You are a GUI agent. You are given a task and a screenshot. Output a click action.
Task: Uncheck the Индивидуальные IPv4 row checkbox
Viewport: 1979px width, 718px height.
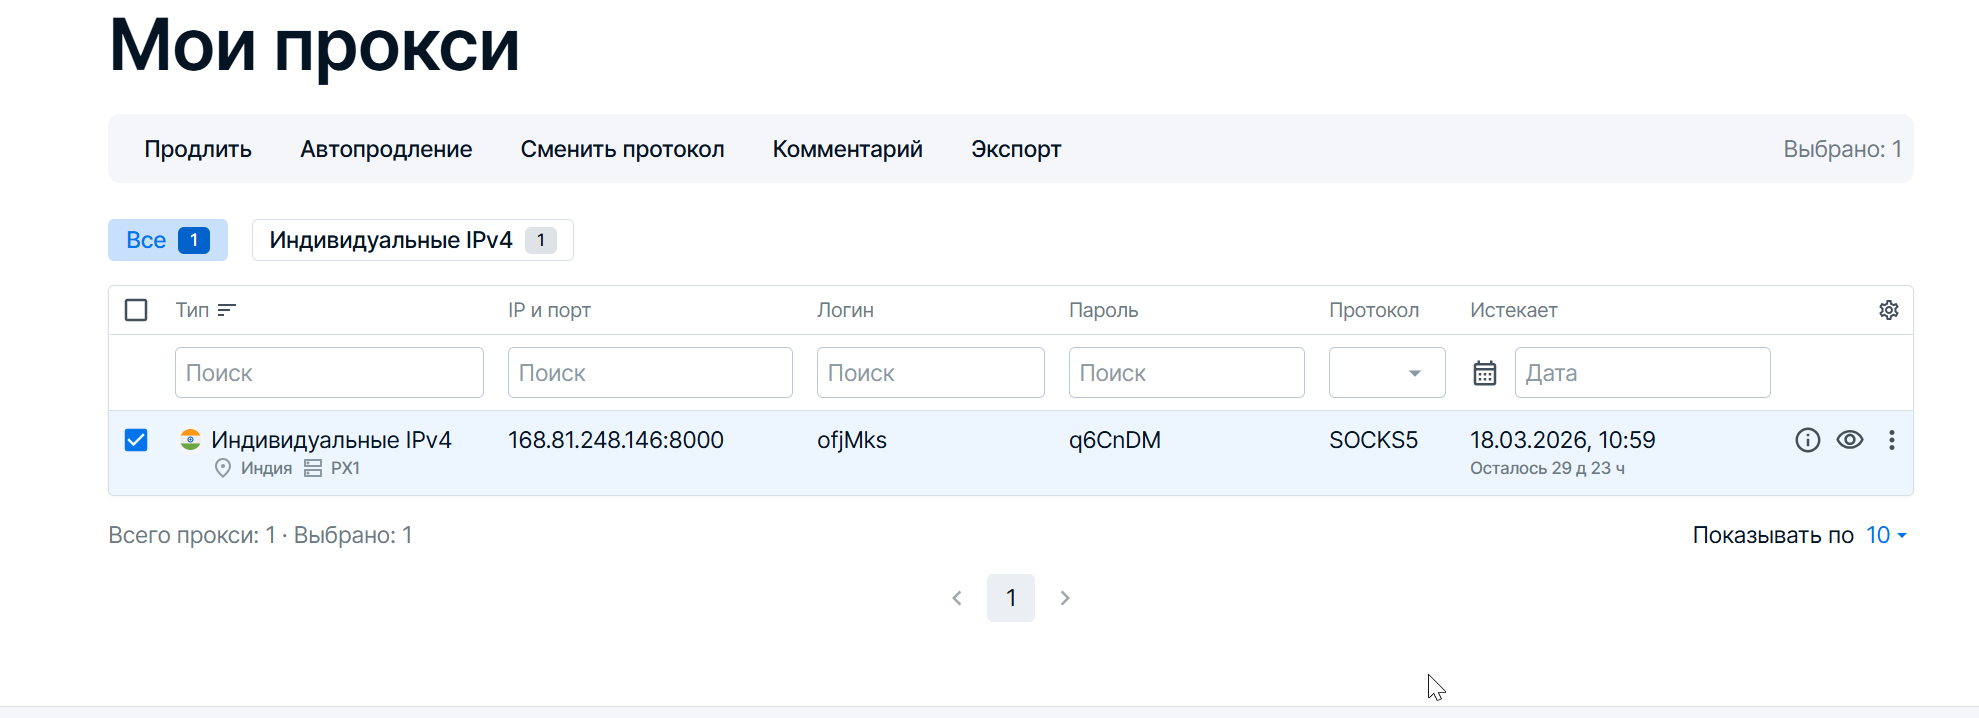coord(136,440)
